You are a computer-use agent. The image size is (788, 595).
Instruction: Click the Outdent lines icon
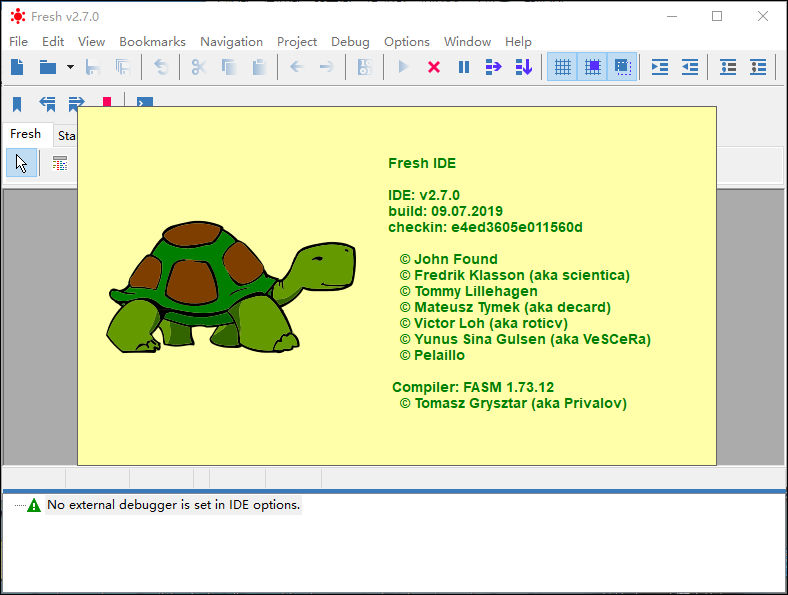(690, 67)
